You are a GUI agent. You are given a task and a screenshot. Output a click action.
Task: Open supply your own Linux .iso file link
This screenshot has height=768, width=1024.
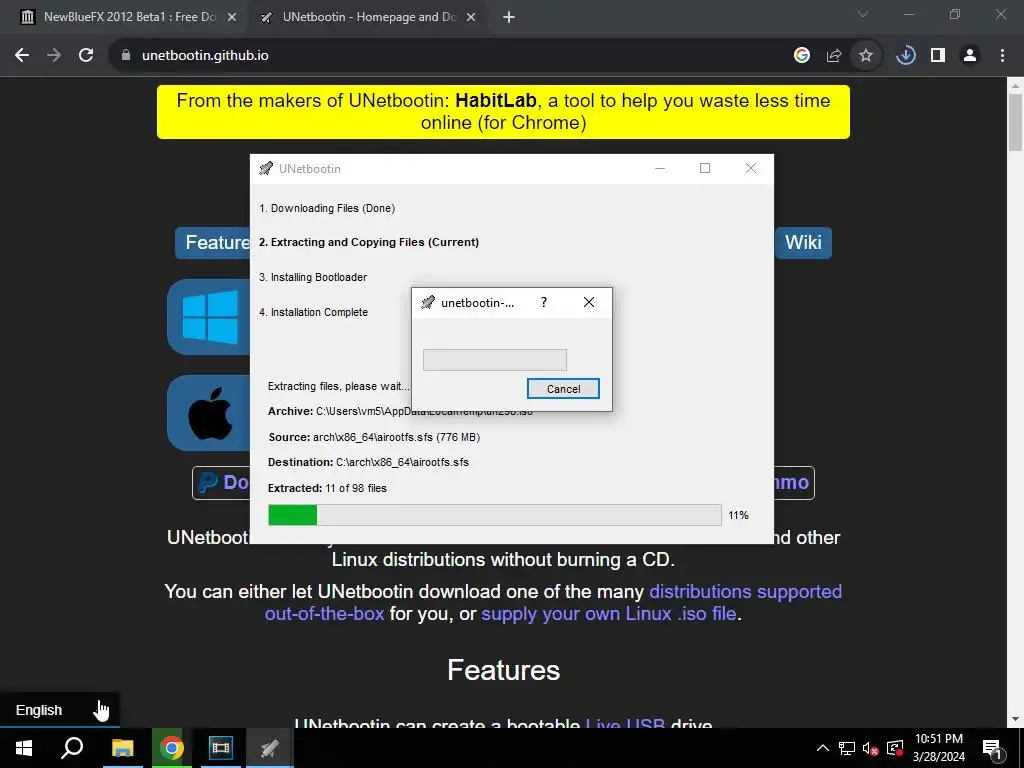coord(609,614)
